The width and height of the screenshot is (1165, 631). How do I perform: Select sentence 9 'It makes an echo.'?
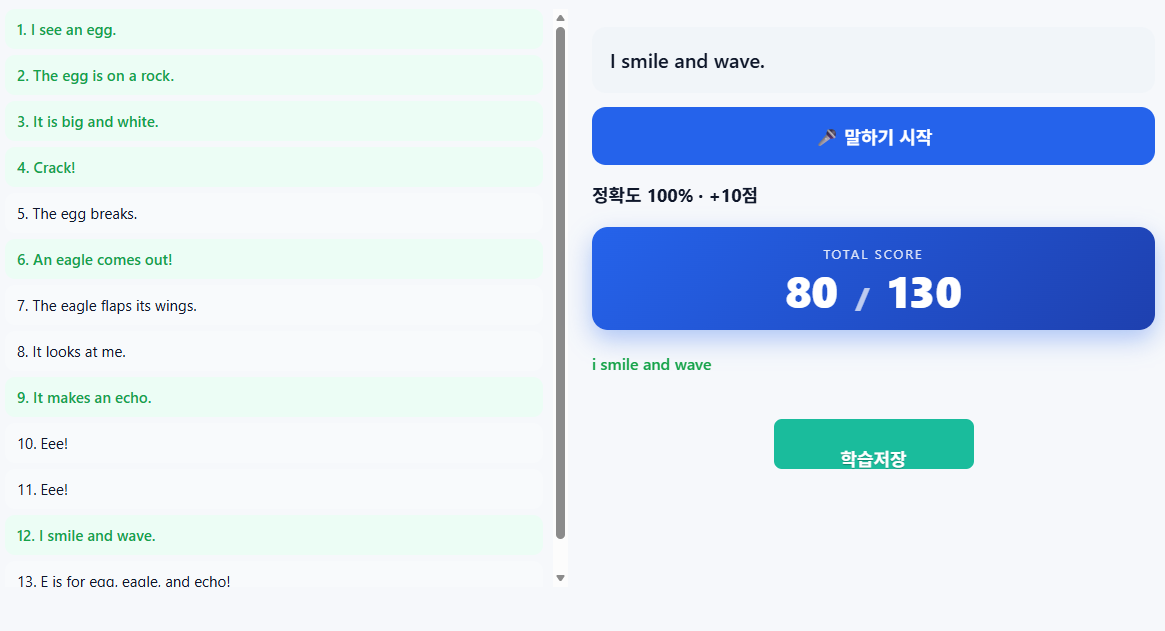(274, 398)
